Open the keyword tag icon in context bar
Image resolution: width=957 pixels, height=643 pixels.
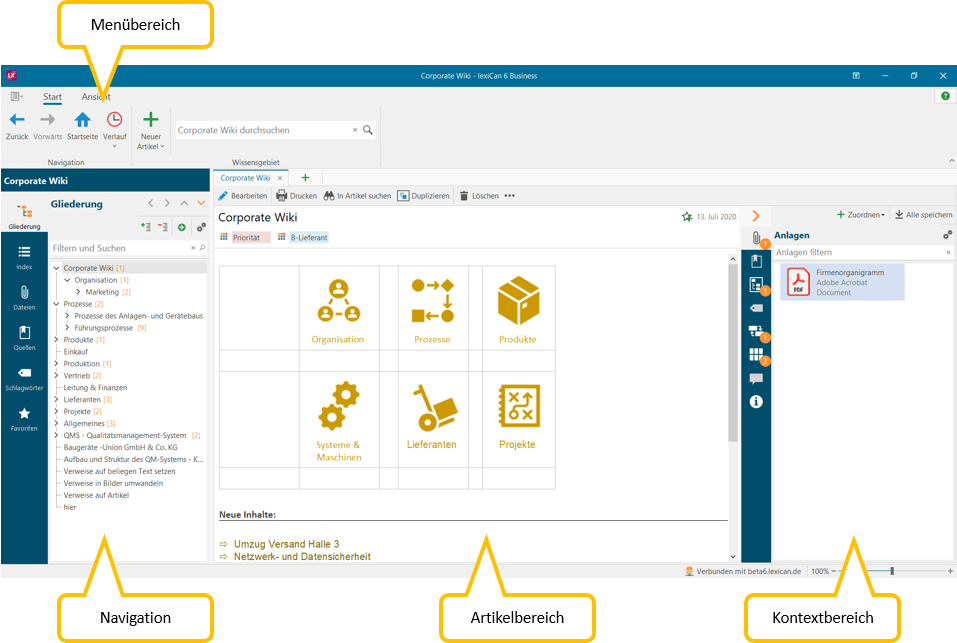click(x=756, y=308)
